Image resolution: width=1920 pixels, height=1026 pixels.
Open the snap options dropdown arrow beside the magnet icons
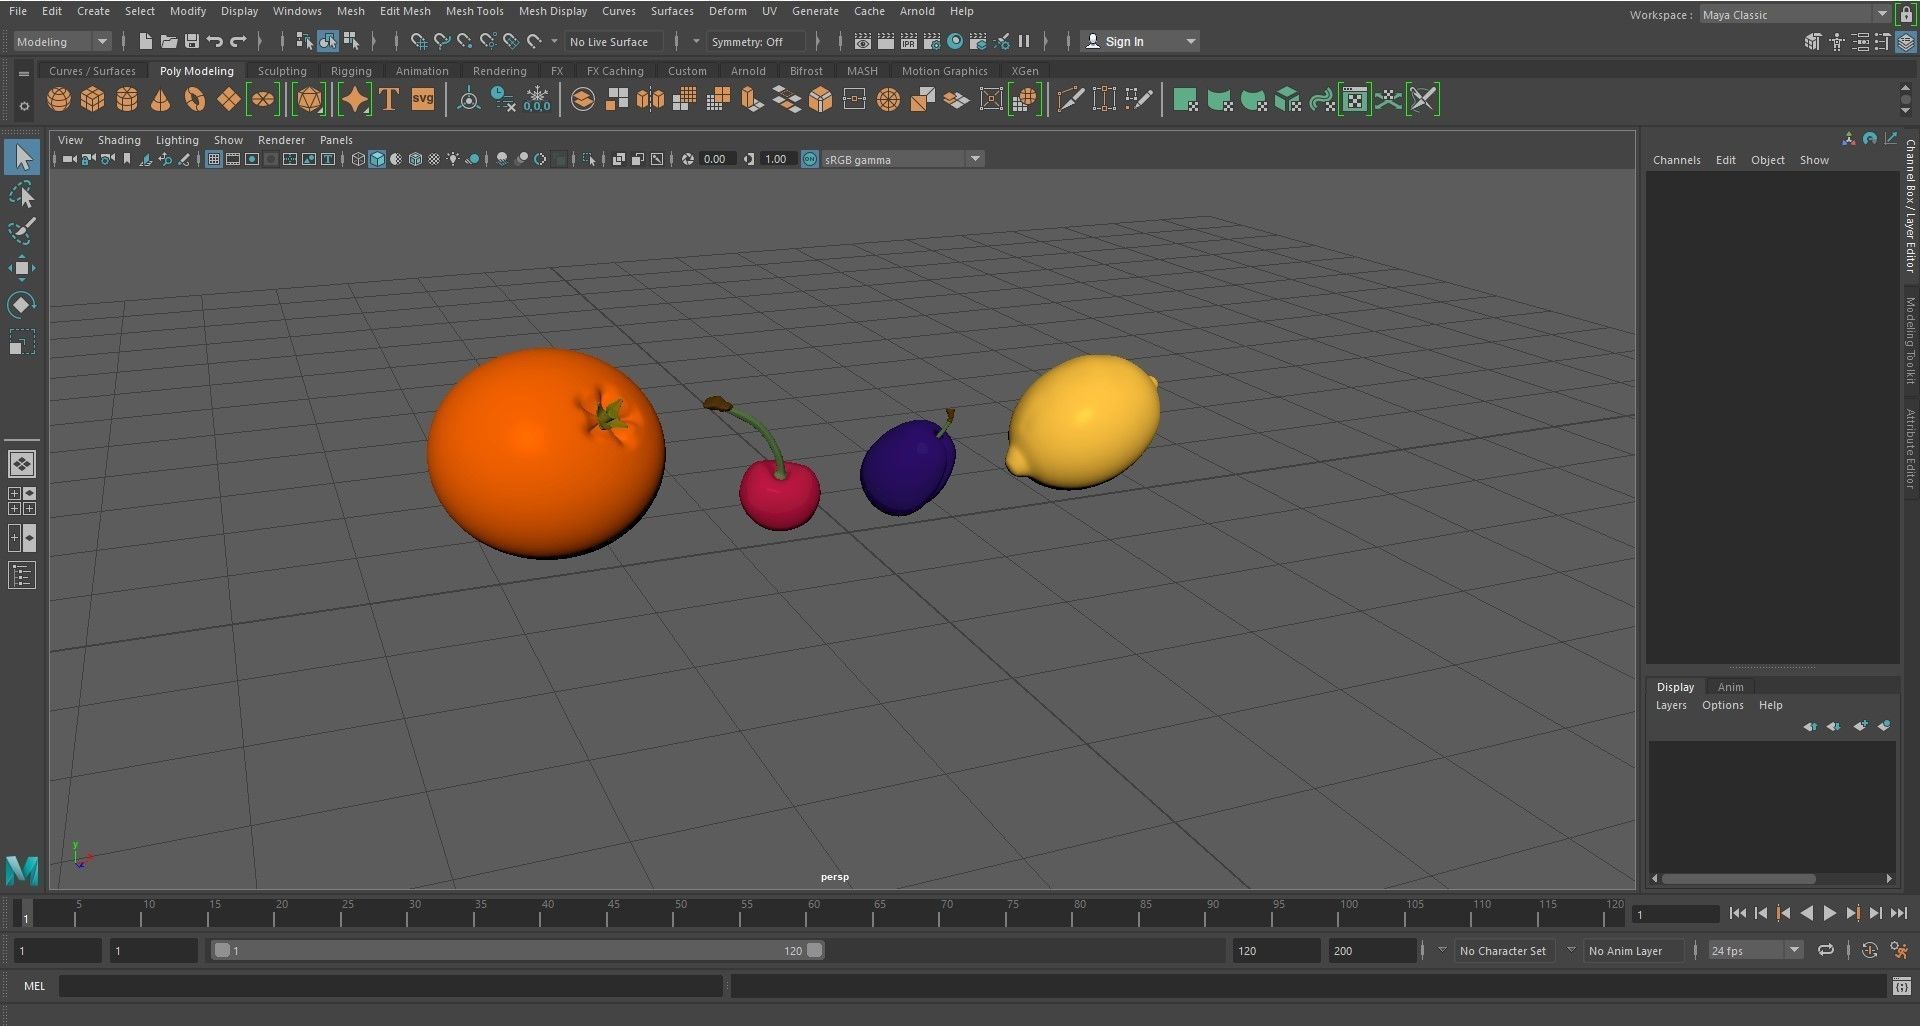[554, 41]
